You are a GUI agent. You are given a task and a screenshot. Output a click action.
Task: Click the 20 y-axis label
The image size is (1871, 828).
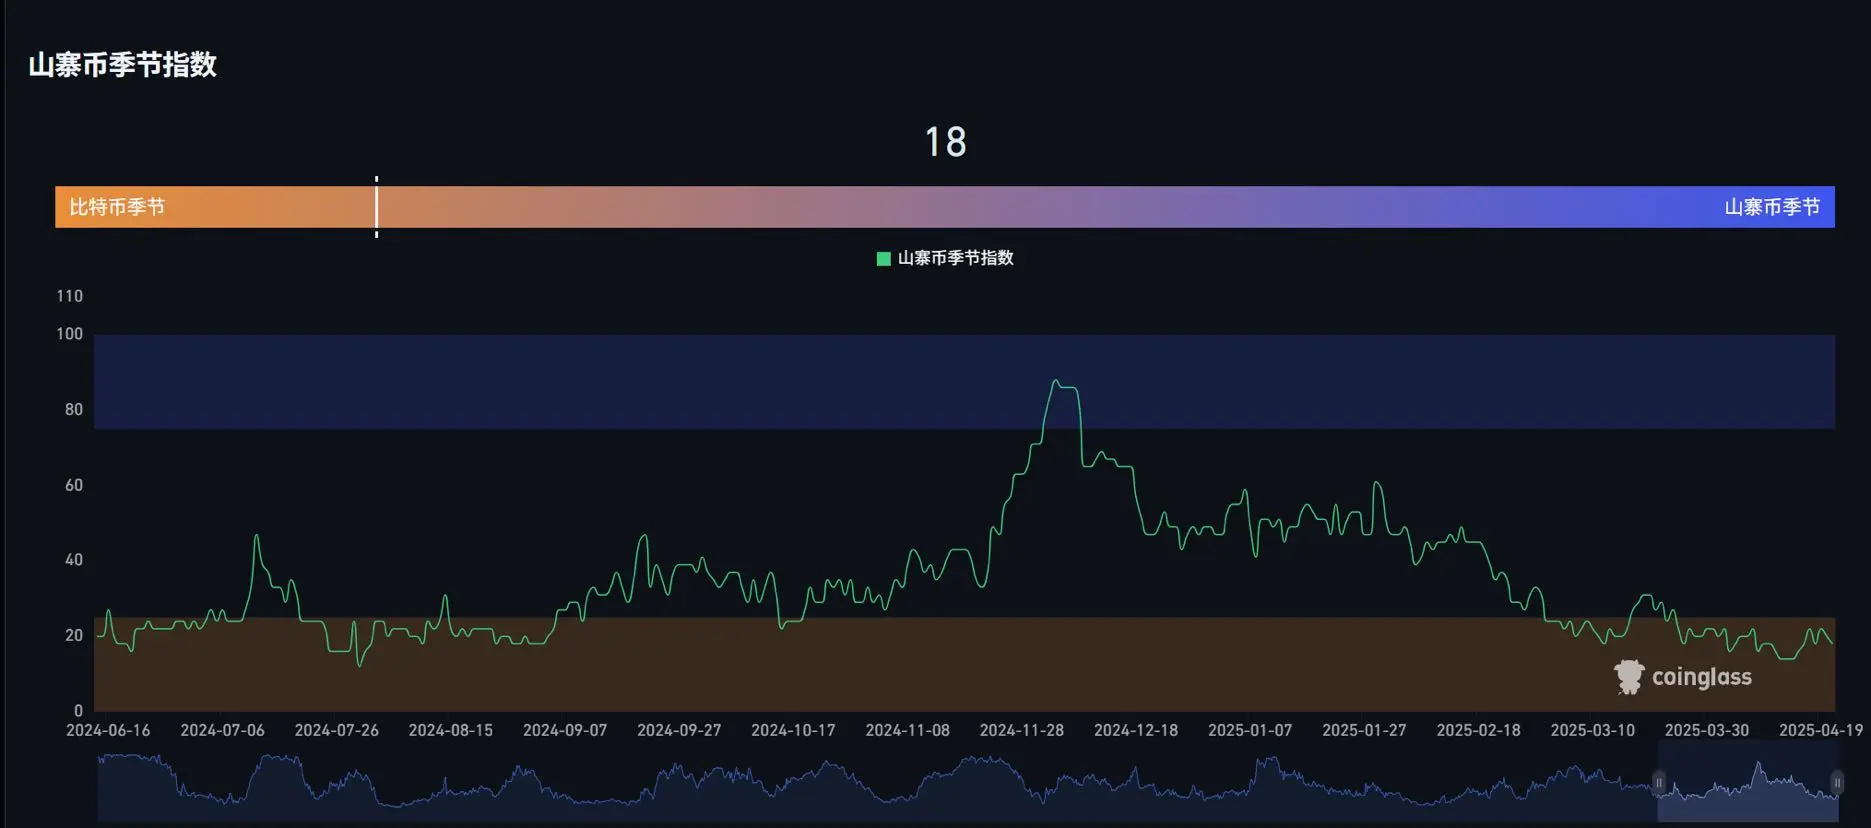pyautogui.click(x=74, y=635)
